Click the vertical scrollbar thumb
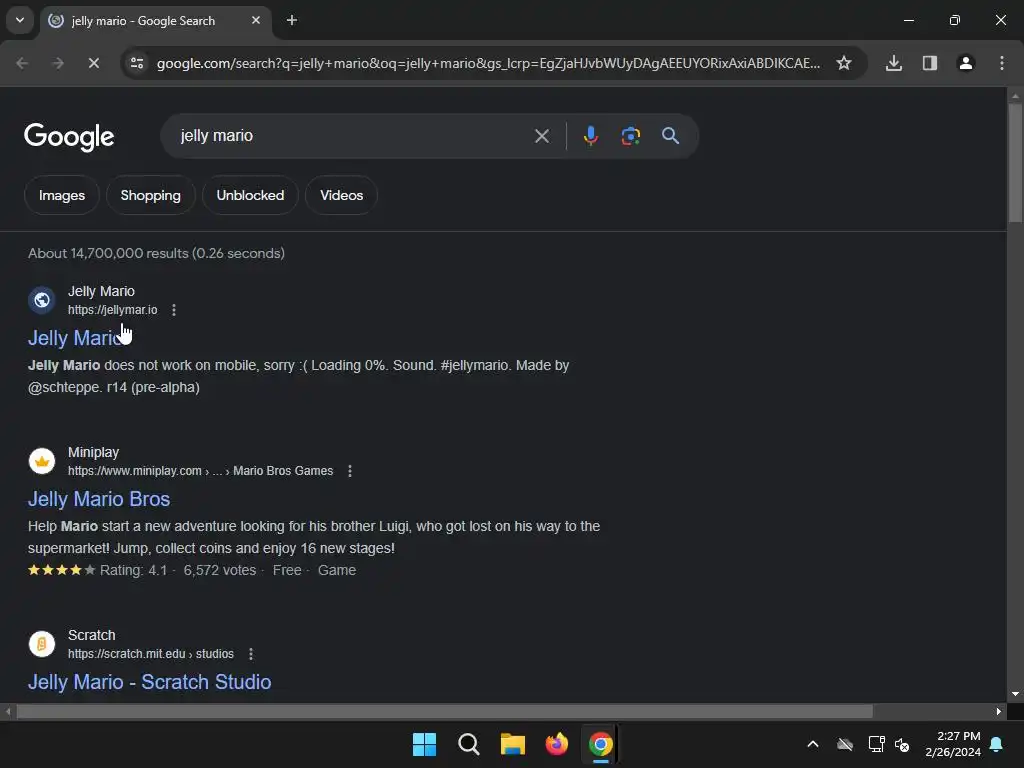1024x768 pixels. [x=1015, y=163]
